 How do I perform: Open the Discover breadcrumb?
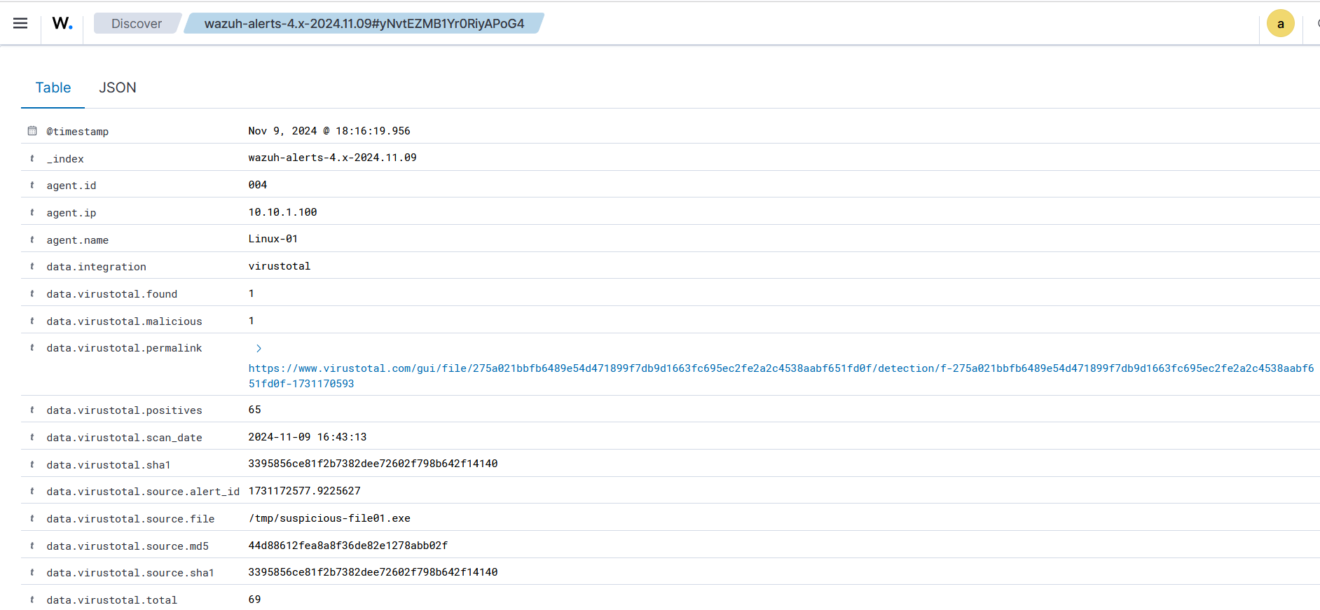[x=136, y=23]
